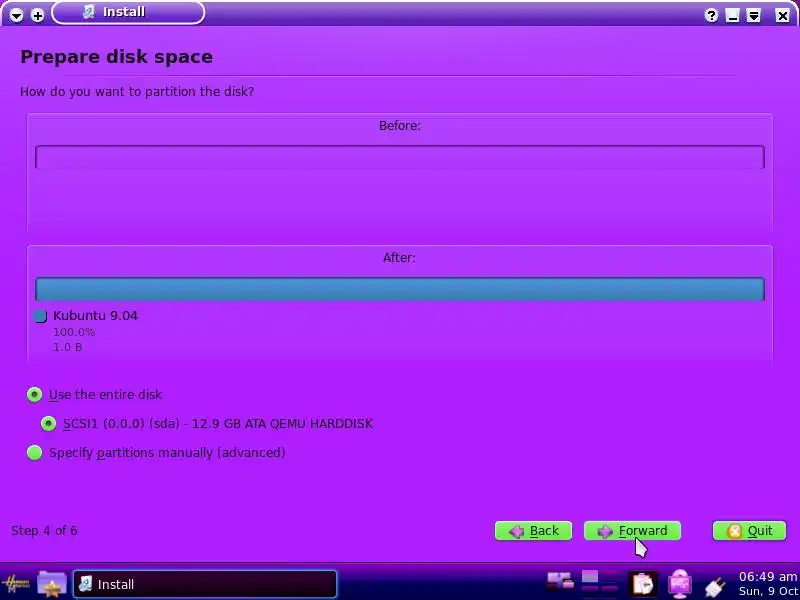Select Specify partitions manually (advanced)

click(x=156, y=453)
